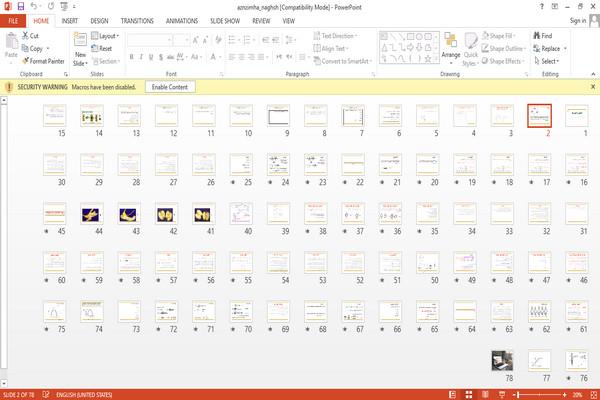Switch to Reading View in status bar
Screen dimensions: 600x400
[x=485, y=394]
